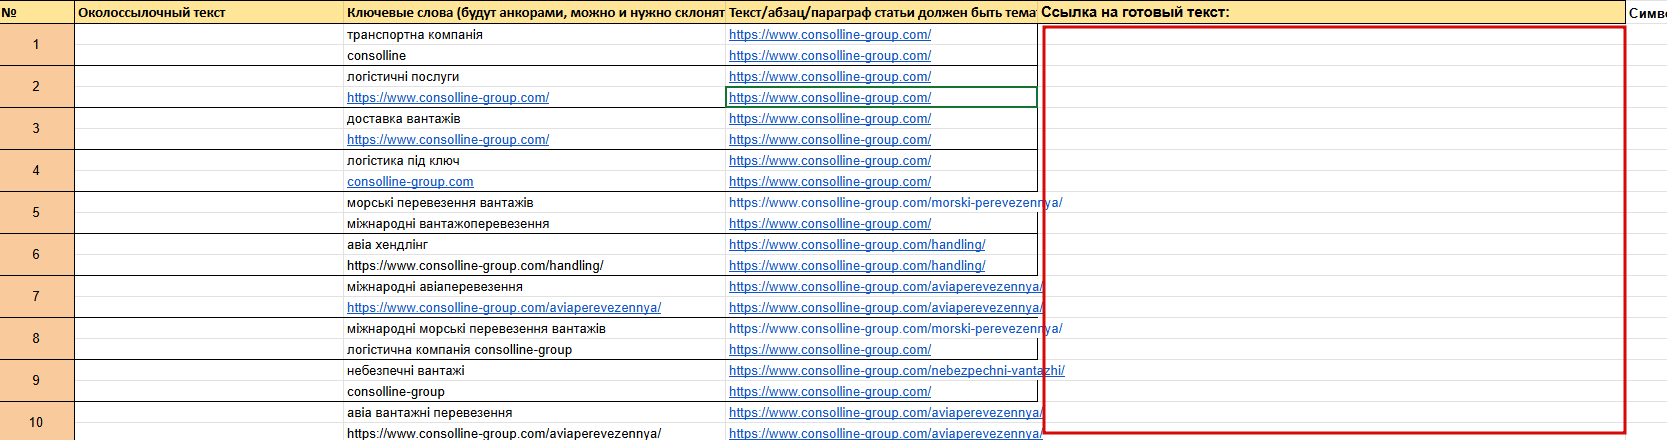The height and width of the screenshot is (440, 1667).
Task: Open link beside 'авіа вантажні перевезення'
Action: point(886,413)
